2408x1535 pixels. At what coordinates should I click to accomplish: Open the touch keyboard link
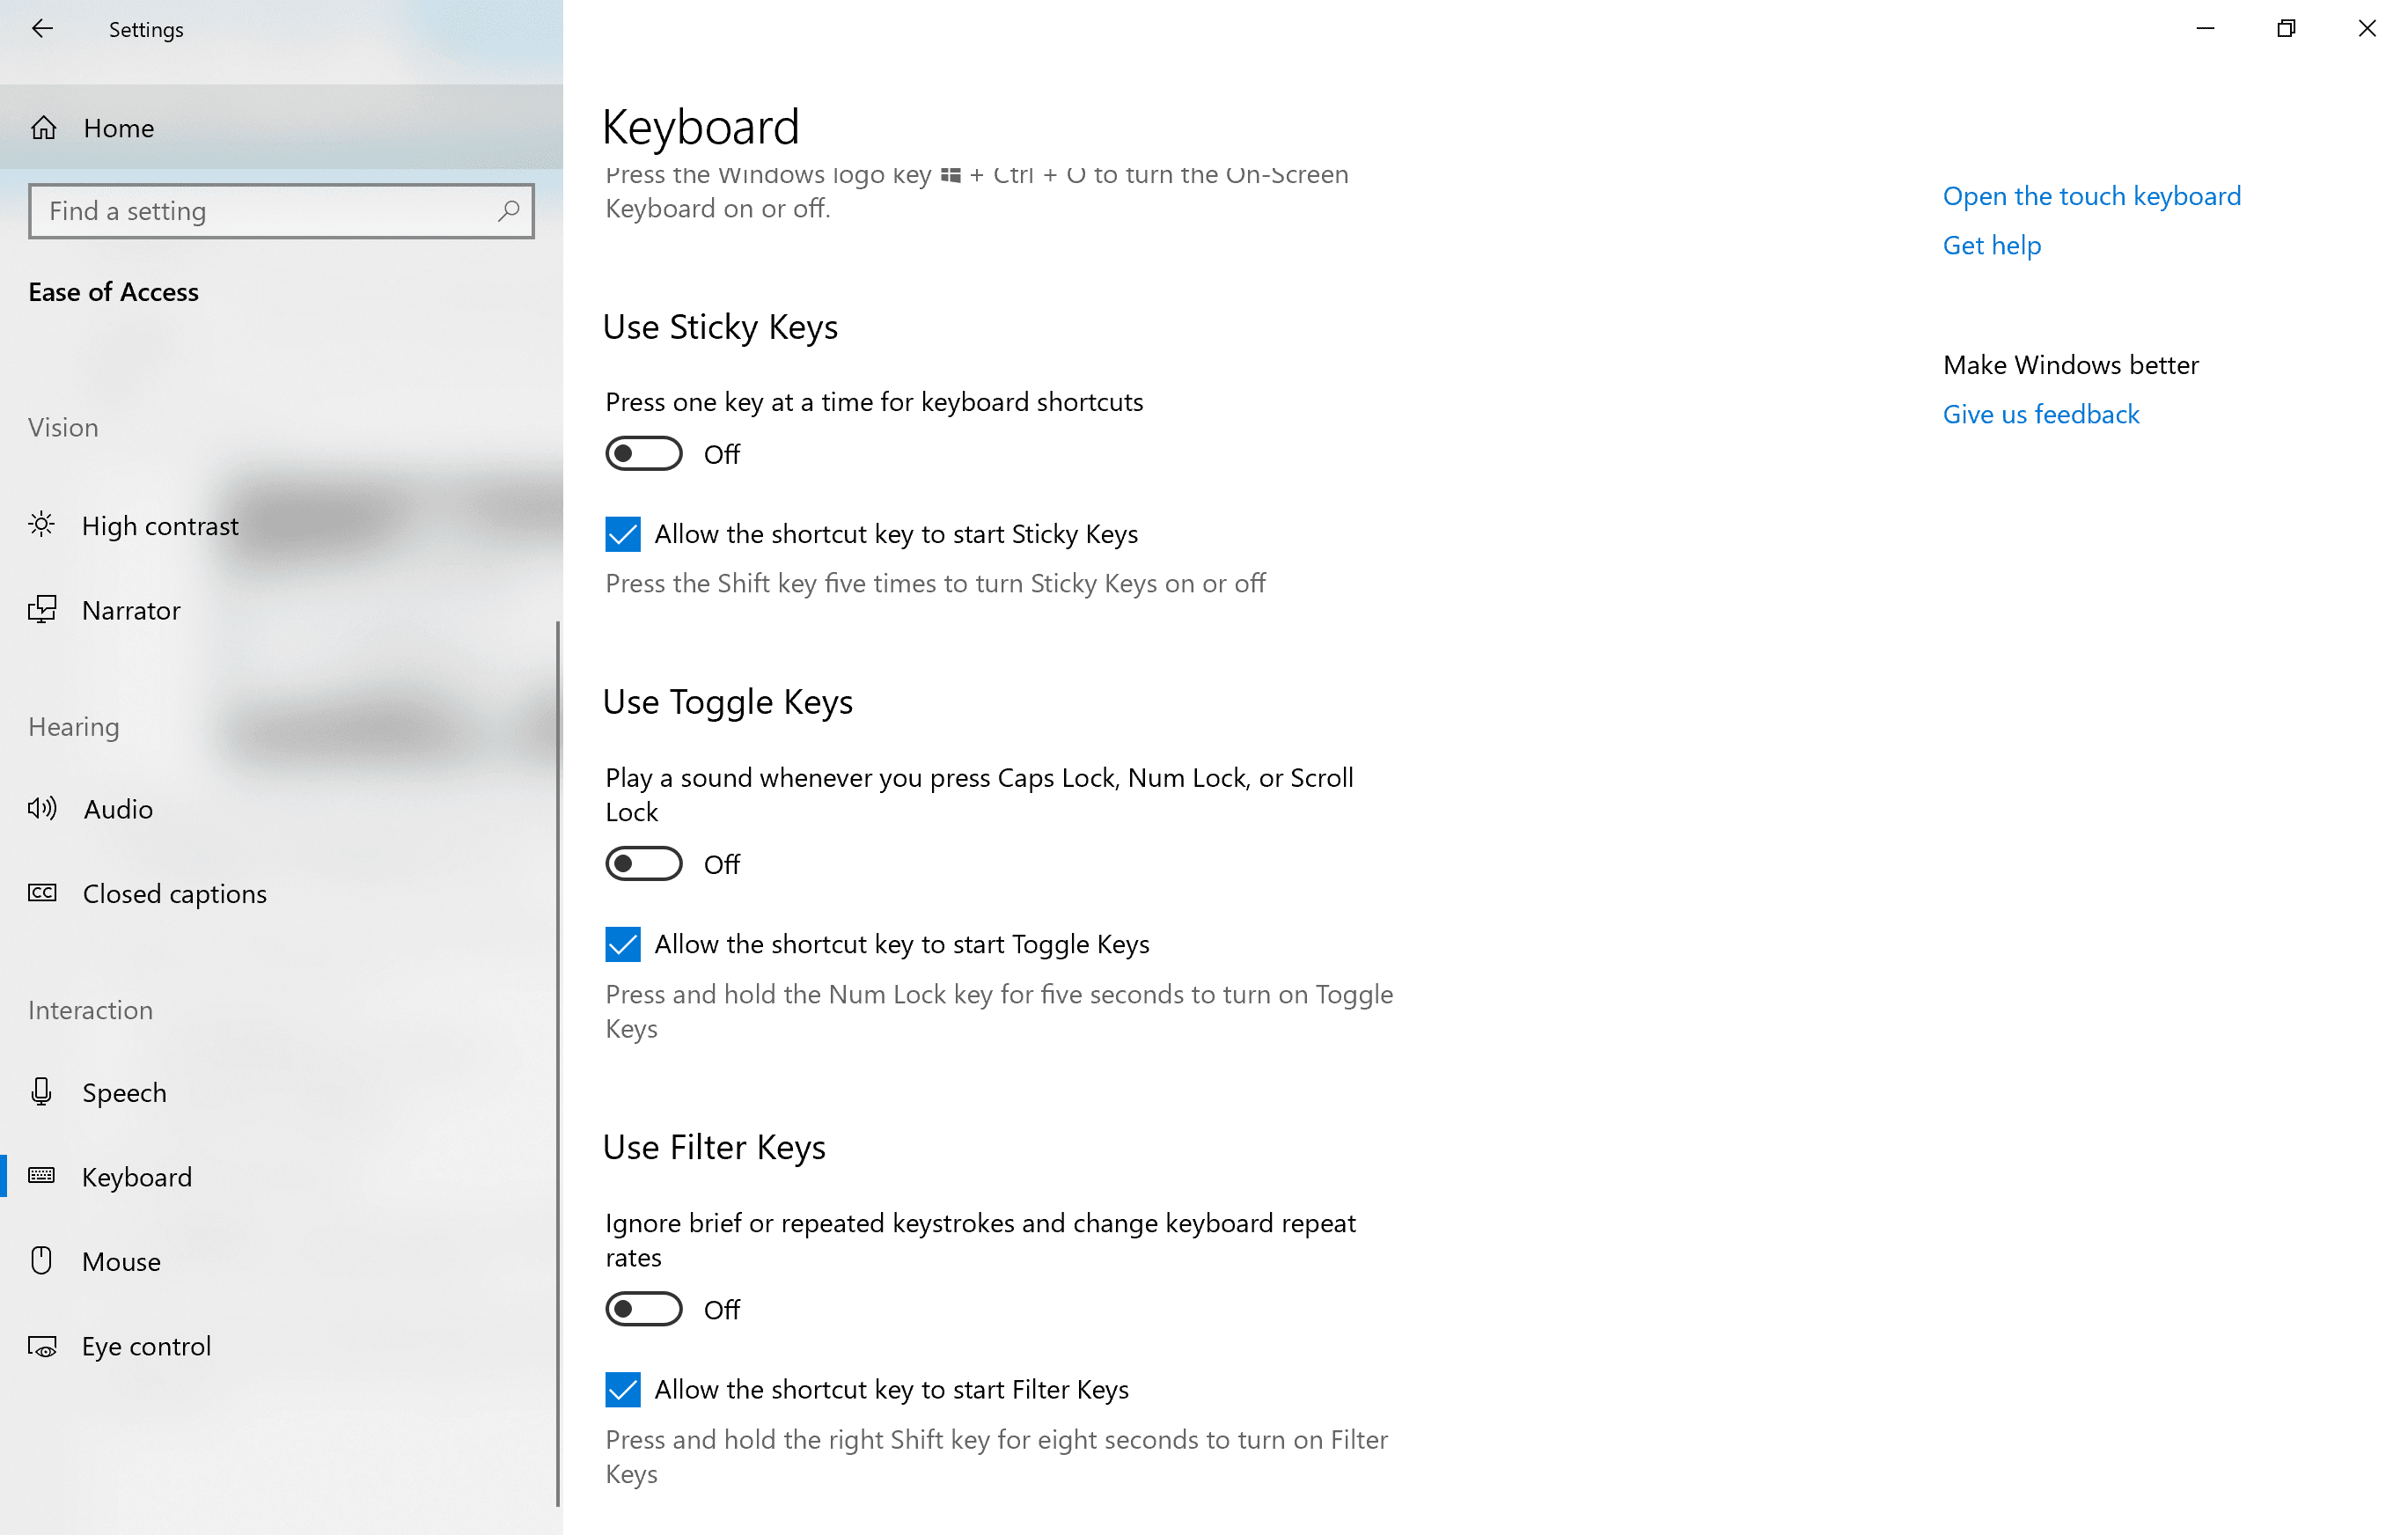click(2092, 196)
